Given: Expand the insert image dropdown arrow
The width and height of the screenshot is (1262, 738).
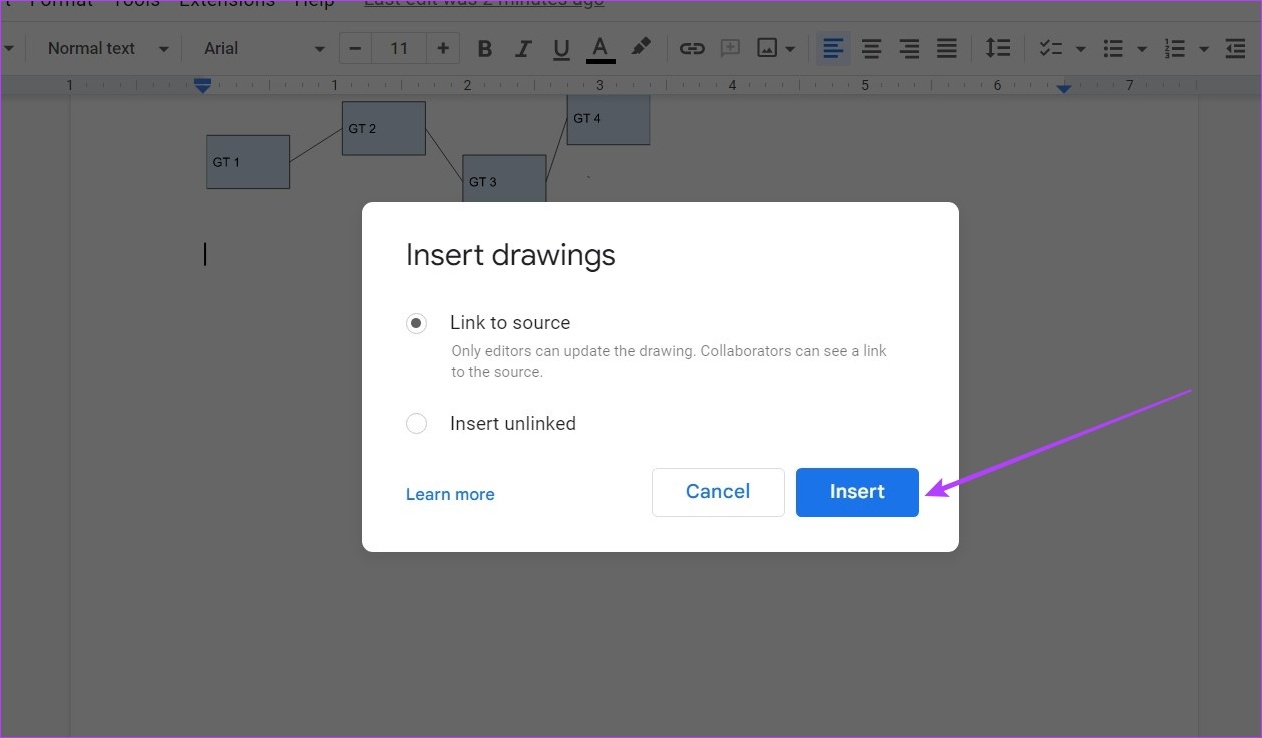Looking at the screenshot, I should 790,49.
